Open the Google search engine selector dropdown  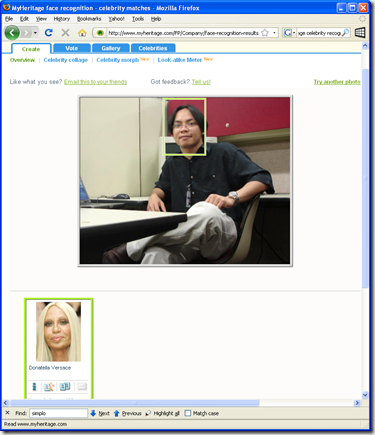289,33
